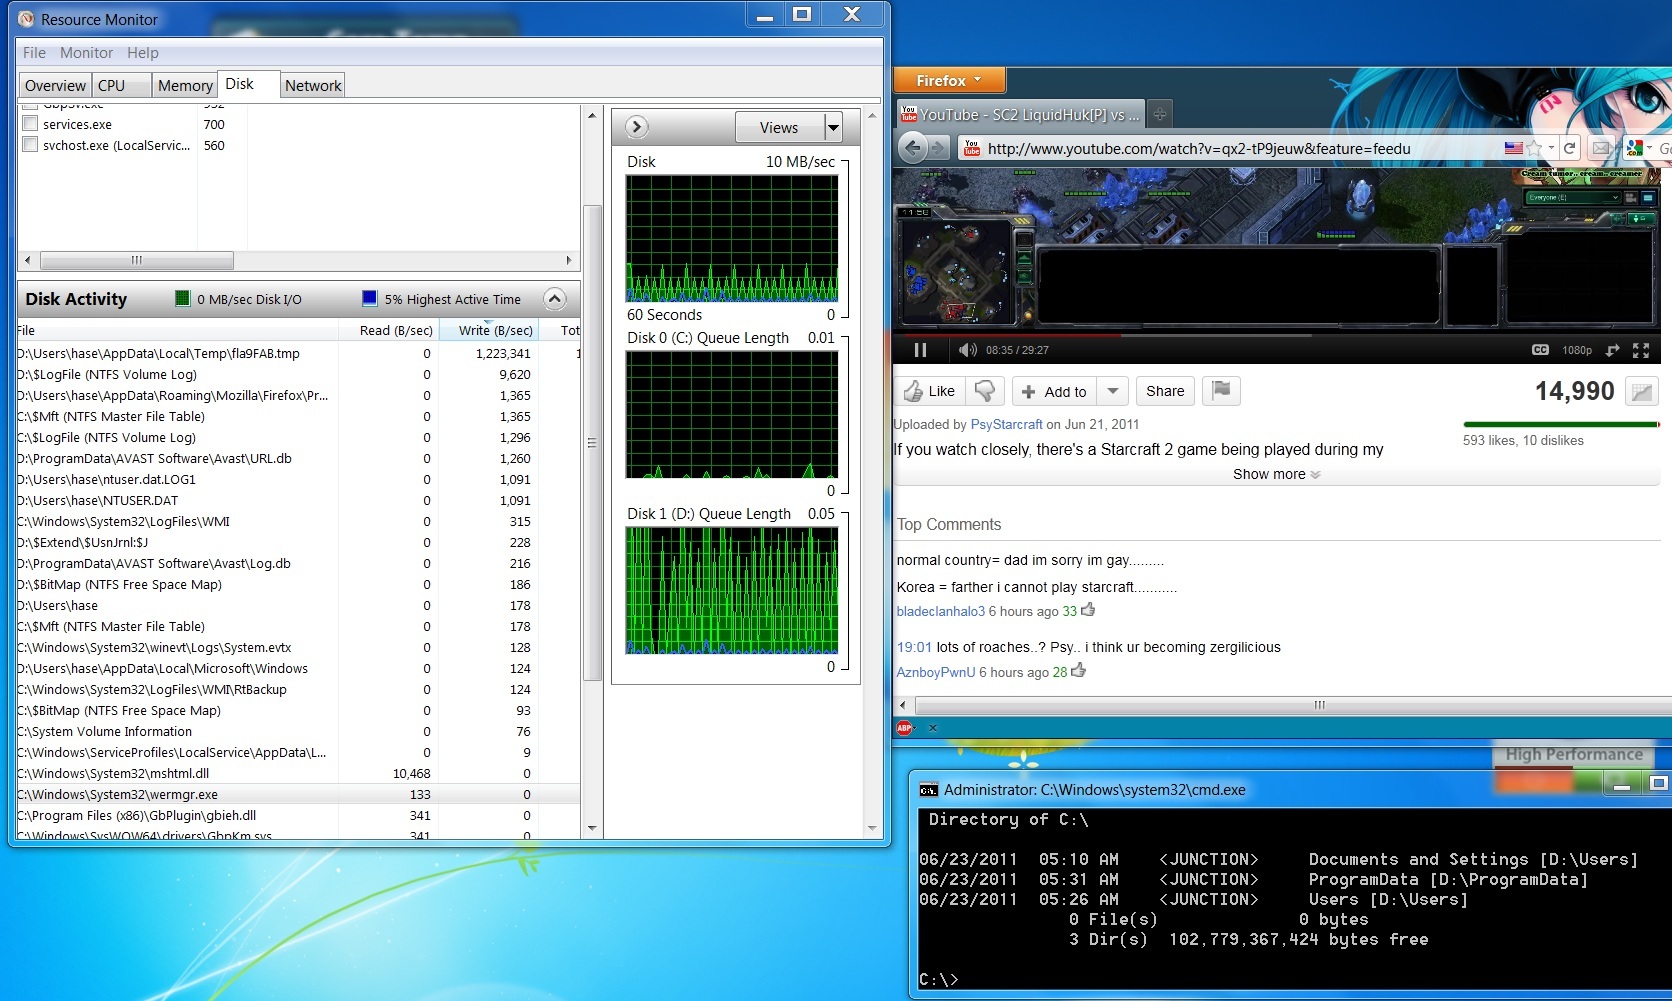Expand description with Show more

[1276, 474]
